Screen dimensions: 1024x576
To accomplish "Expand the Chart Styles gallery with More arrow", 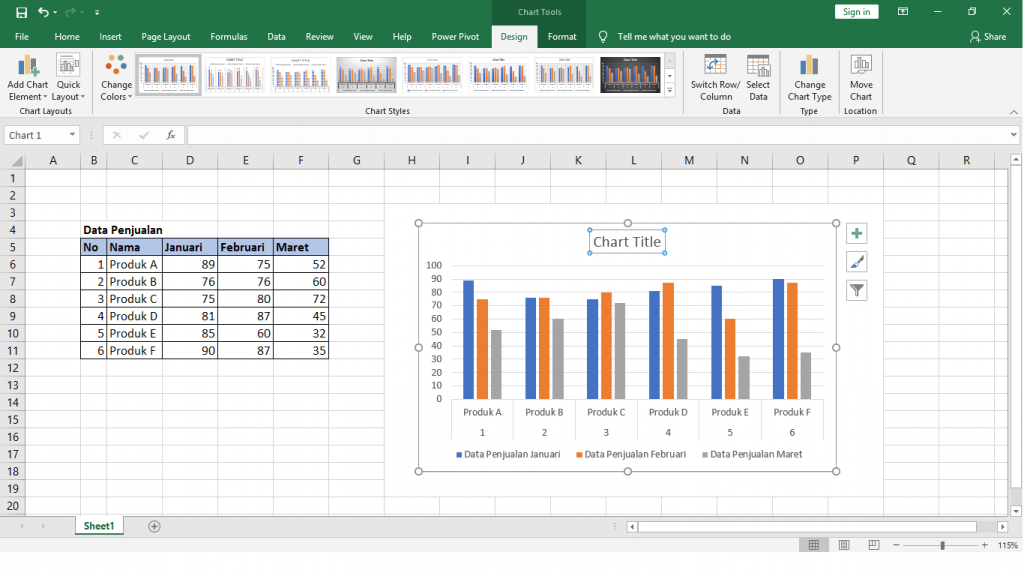I will coord(670,90).
